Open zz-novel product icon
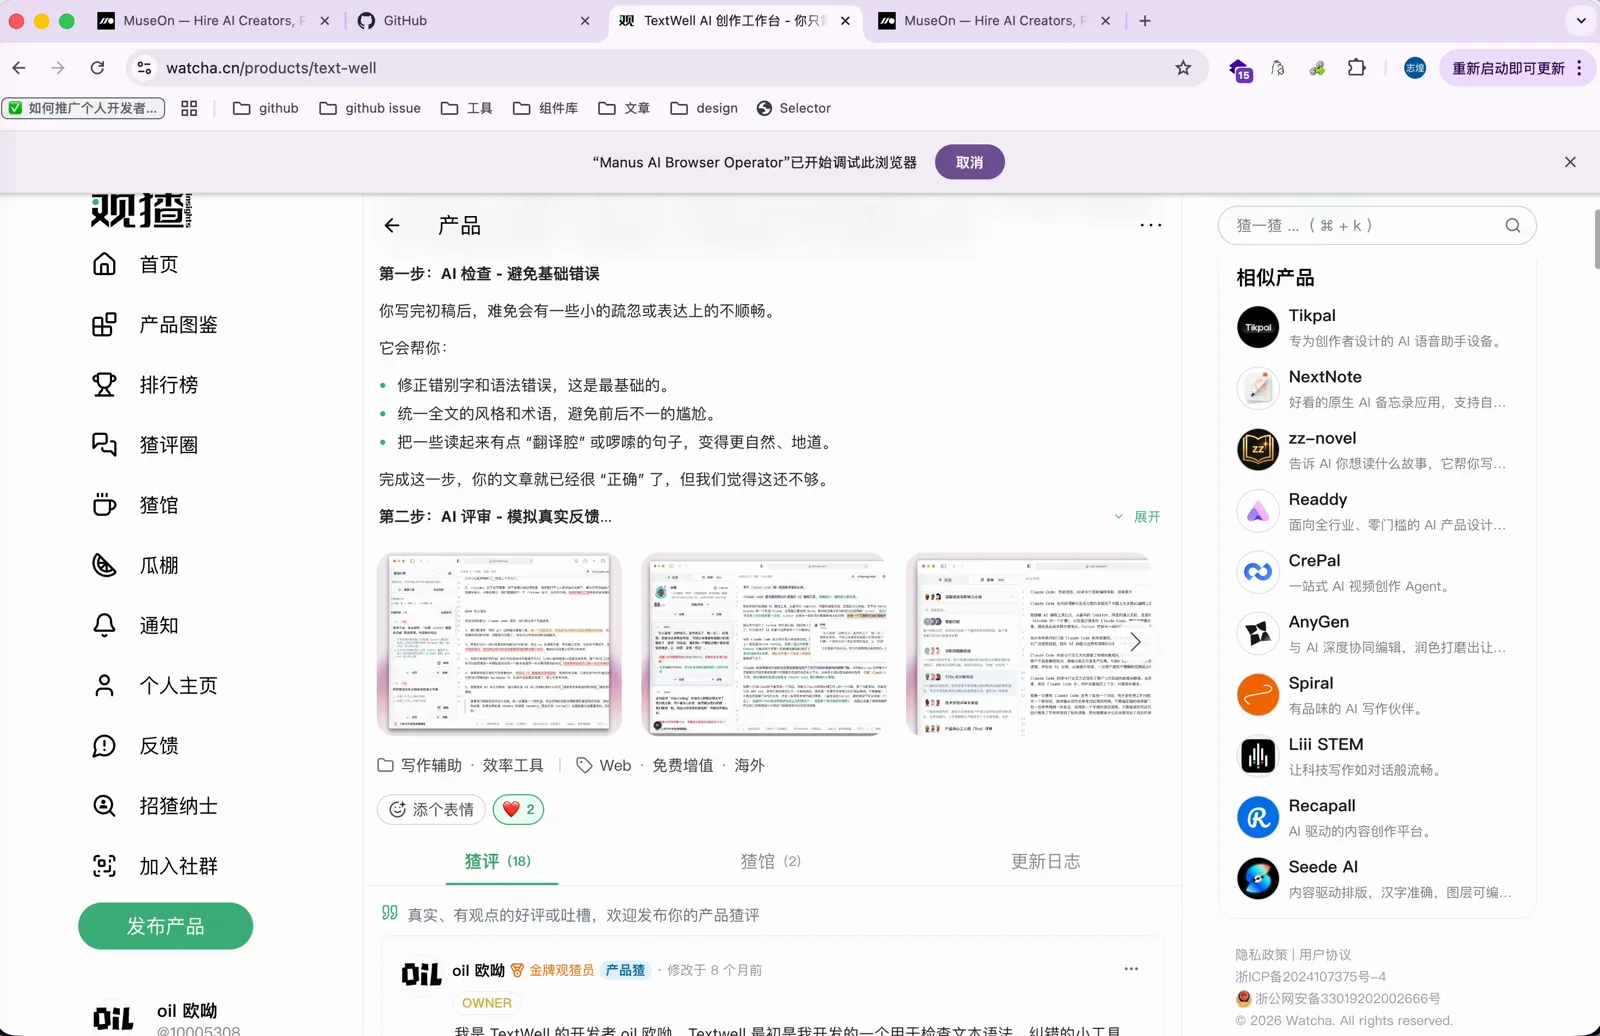Screen dimensions: 1600x1036 point(1258,450)
